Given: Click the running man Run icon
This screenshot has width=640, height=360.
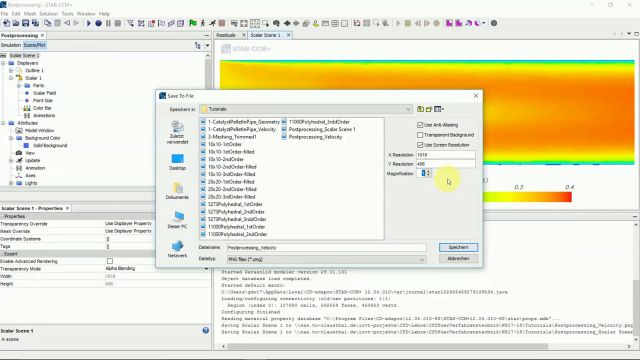Looking at the screenshot, I should (212, 23).
